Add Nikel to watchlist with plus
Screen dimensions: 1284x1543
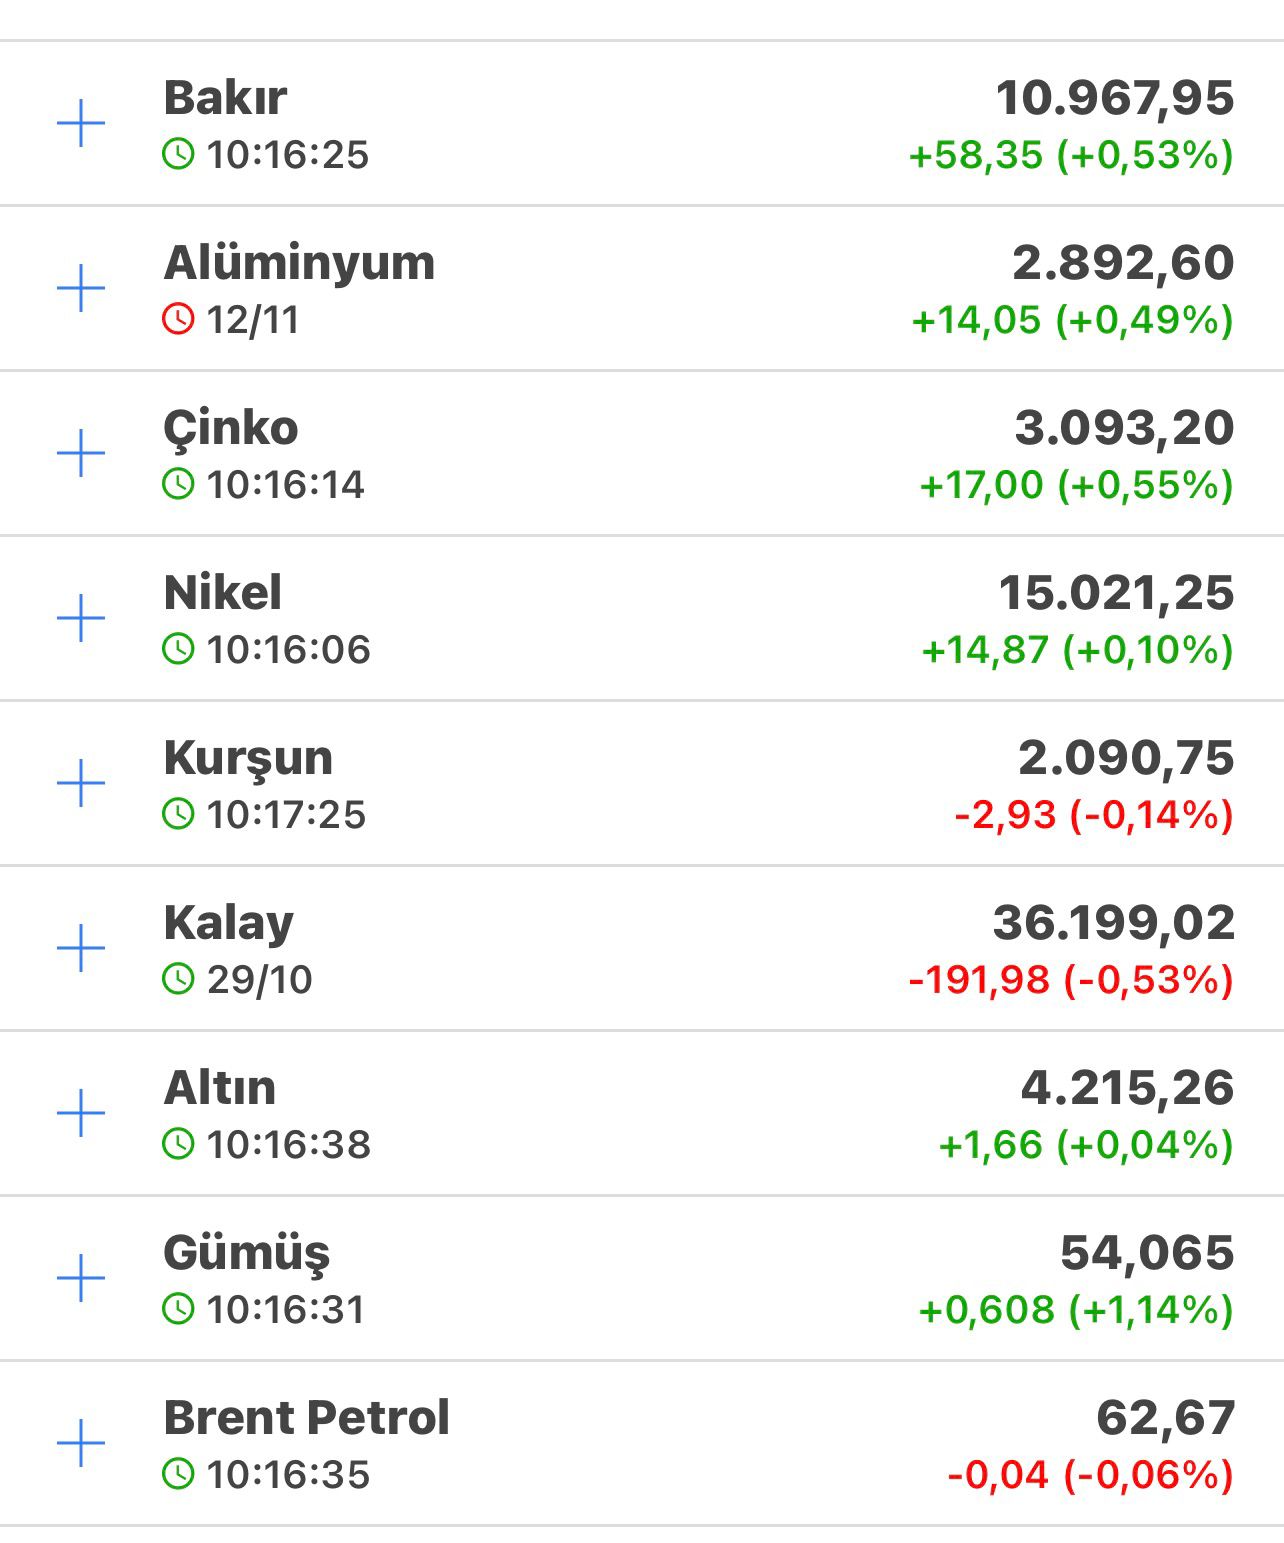81,619
